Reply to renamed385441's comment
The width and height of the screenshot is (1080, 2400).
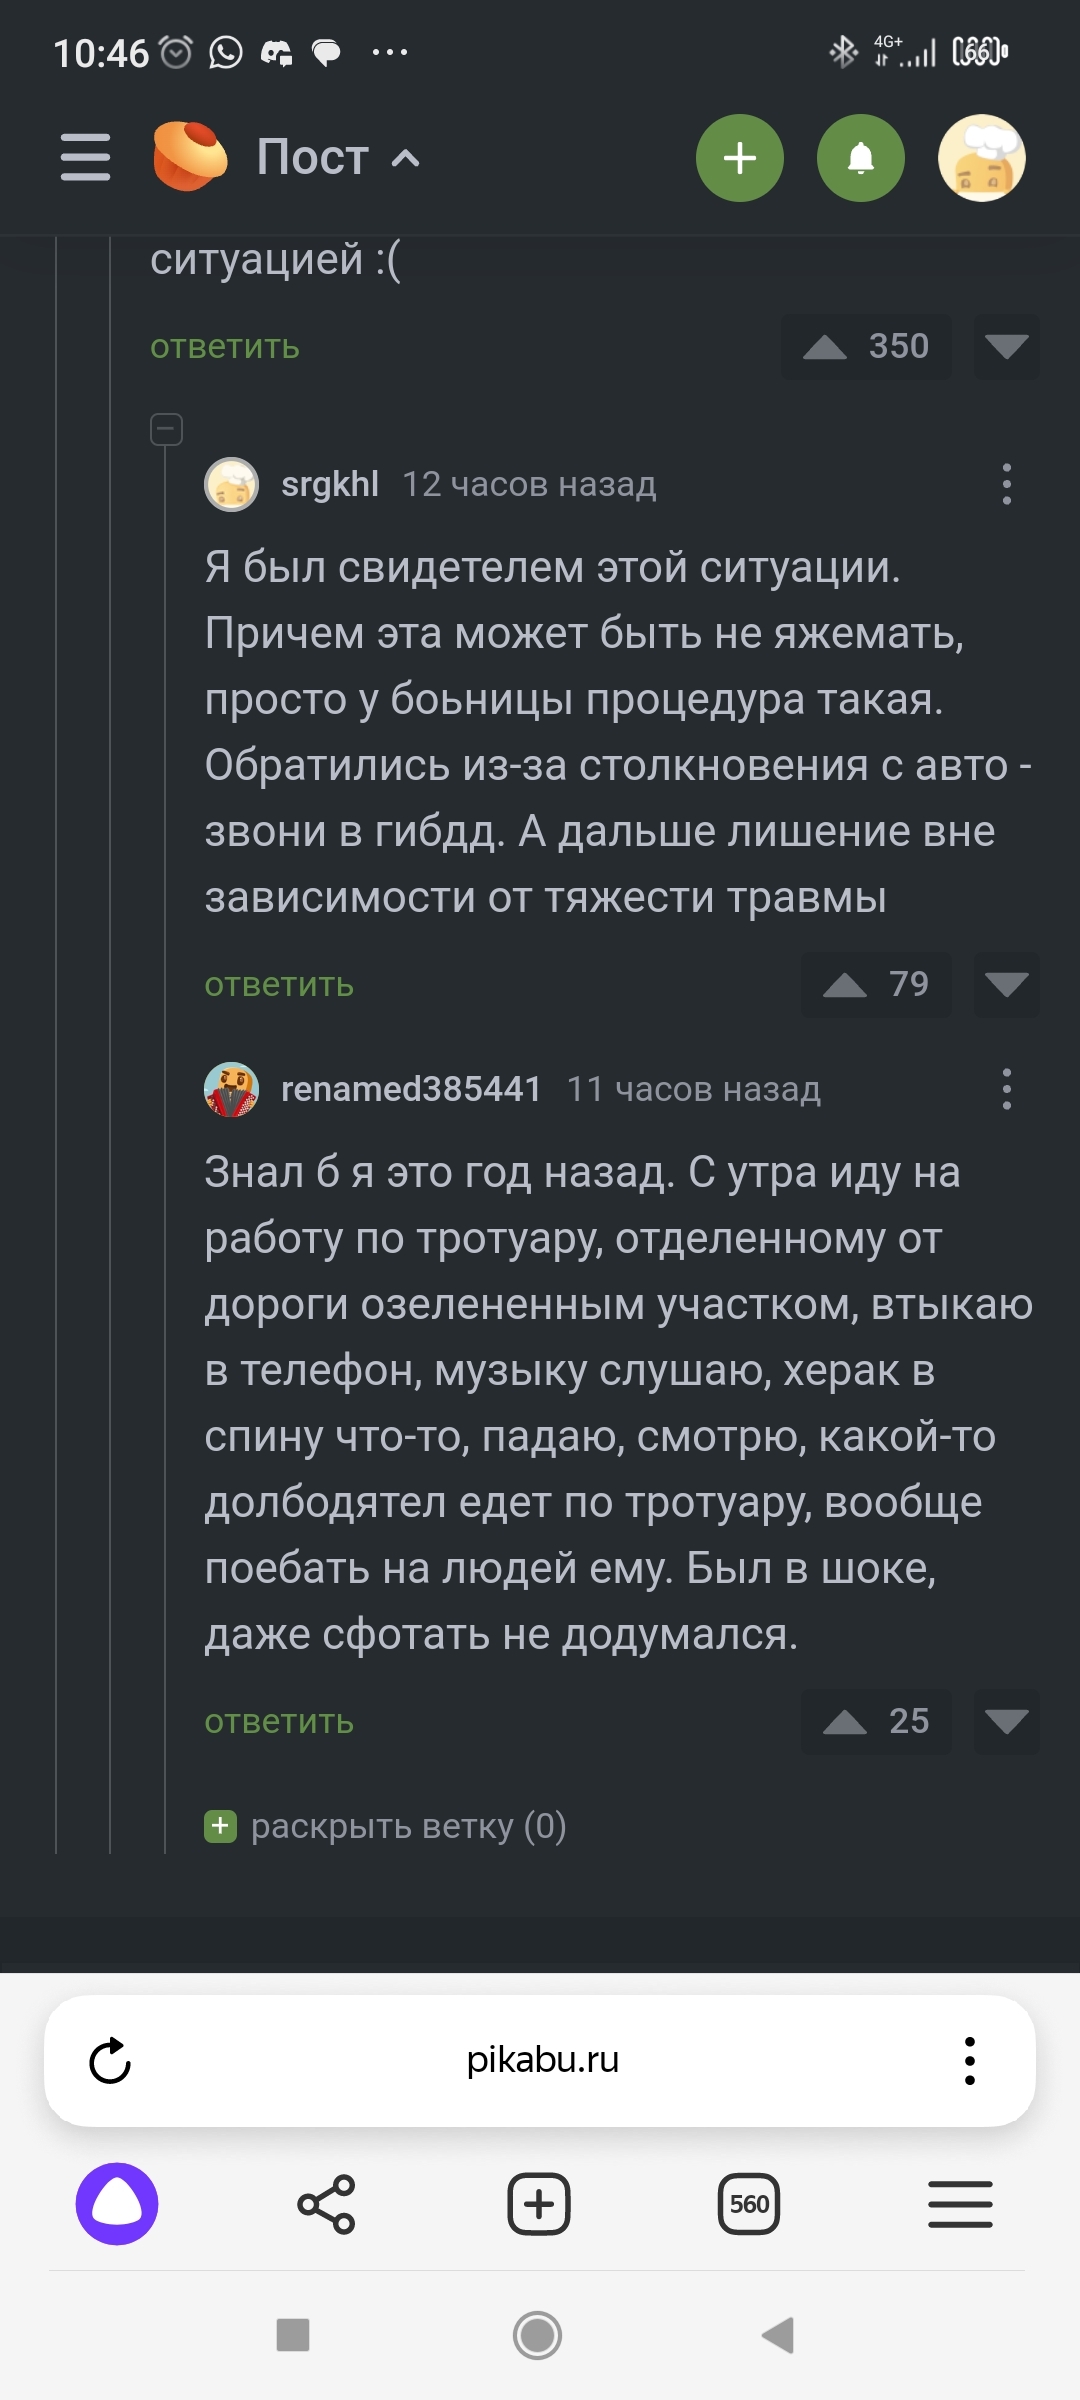[x=279, y=1721]
